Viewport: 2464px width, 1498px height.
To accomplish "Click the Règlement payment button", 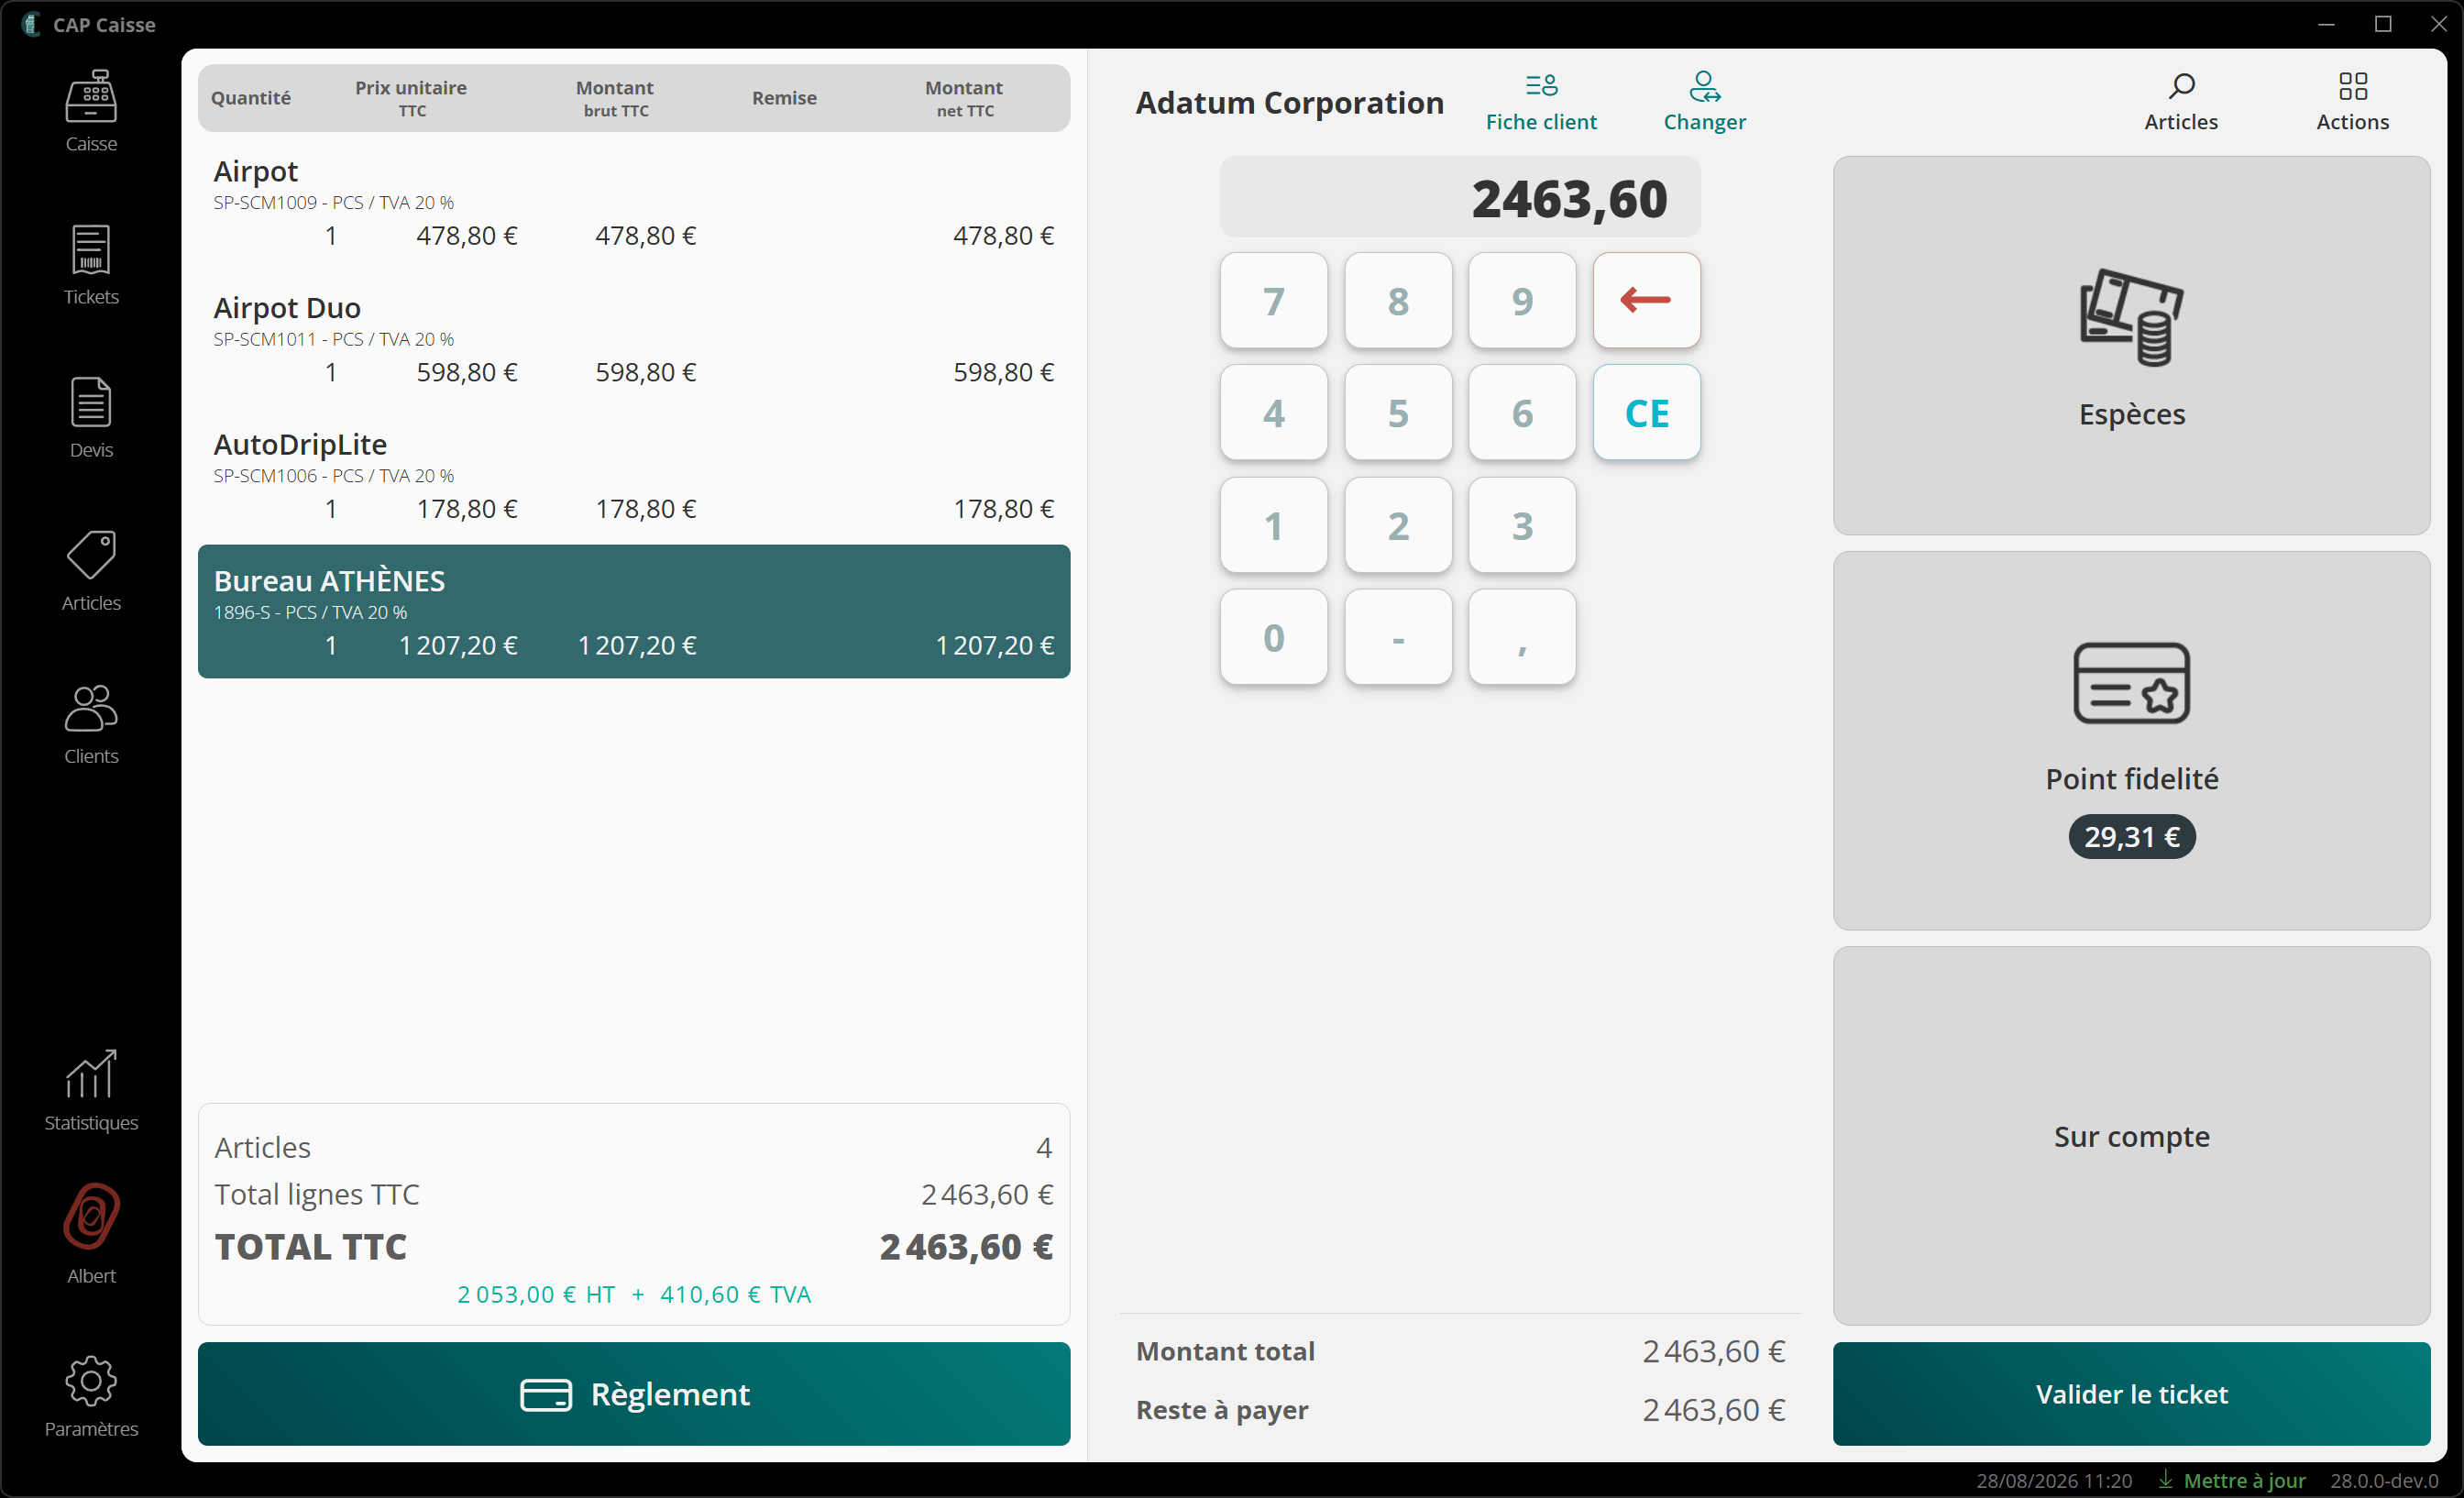I will (x=634, y=1393).
